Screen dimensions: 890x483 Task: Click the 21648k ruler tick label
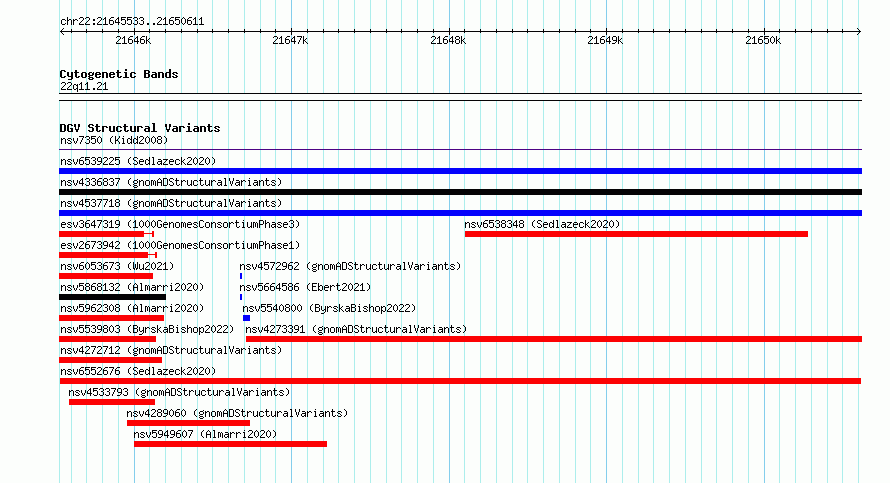click(x=448, y=40)
